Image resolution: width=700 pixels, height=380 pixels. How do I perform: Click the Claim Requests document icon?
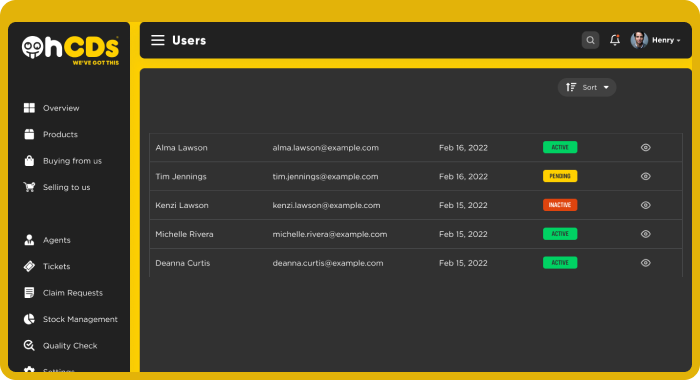pyautogui.click(x=29, y=292)
